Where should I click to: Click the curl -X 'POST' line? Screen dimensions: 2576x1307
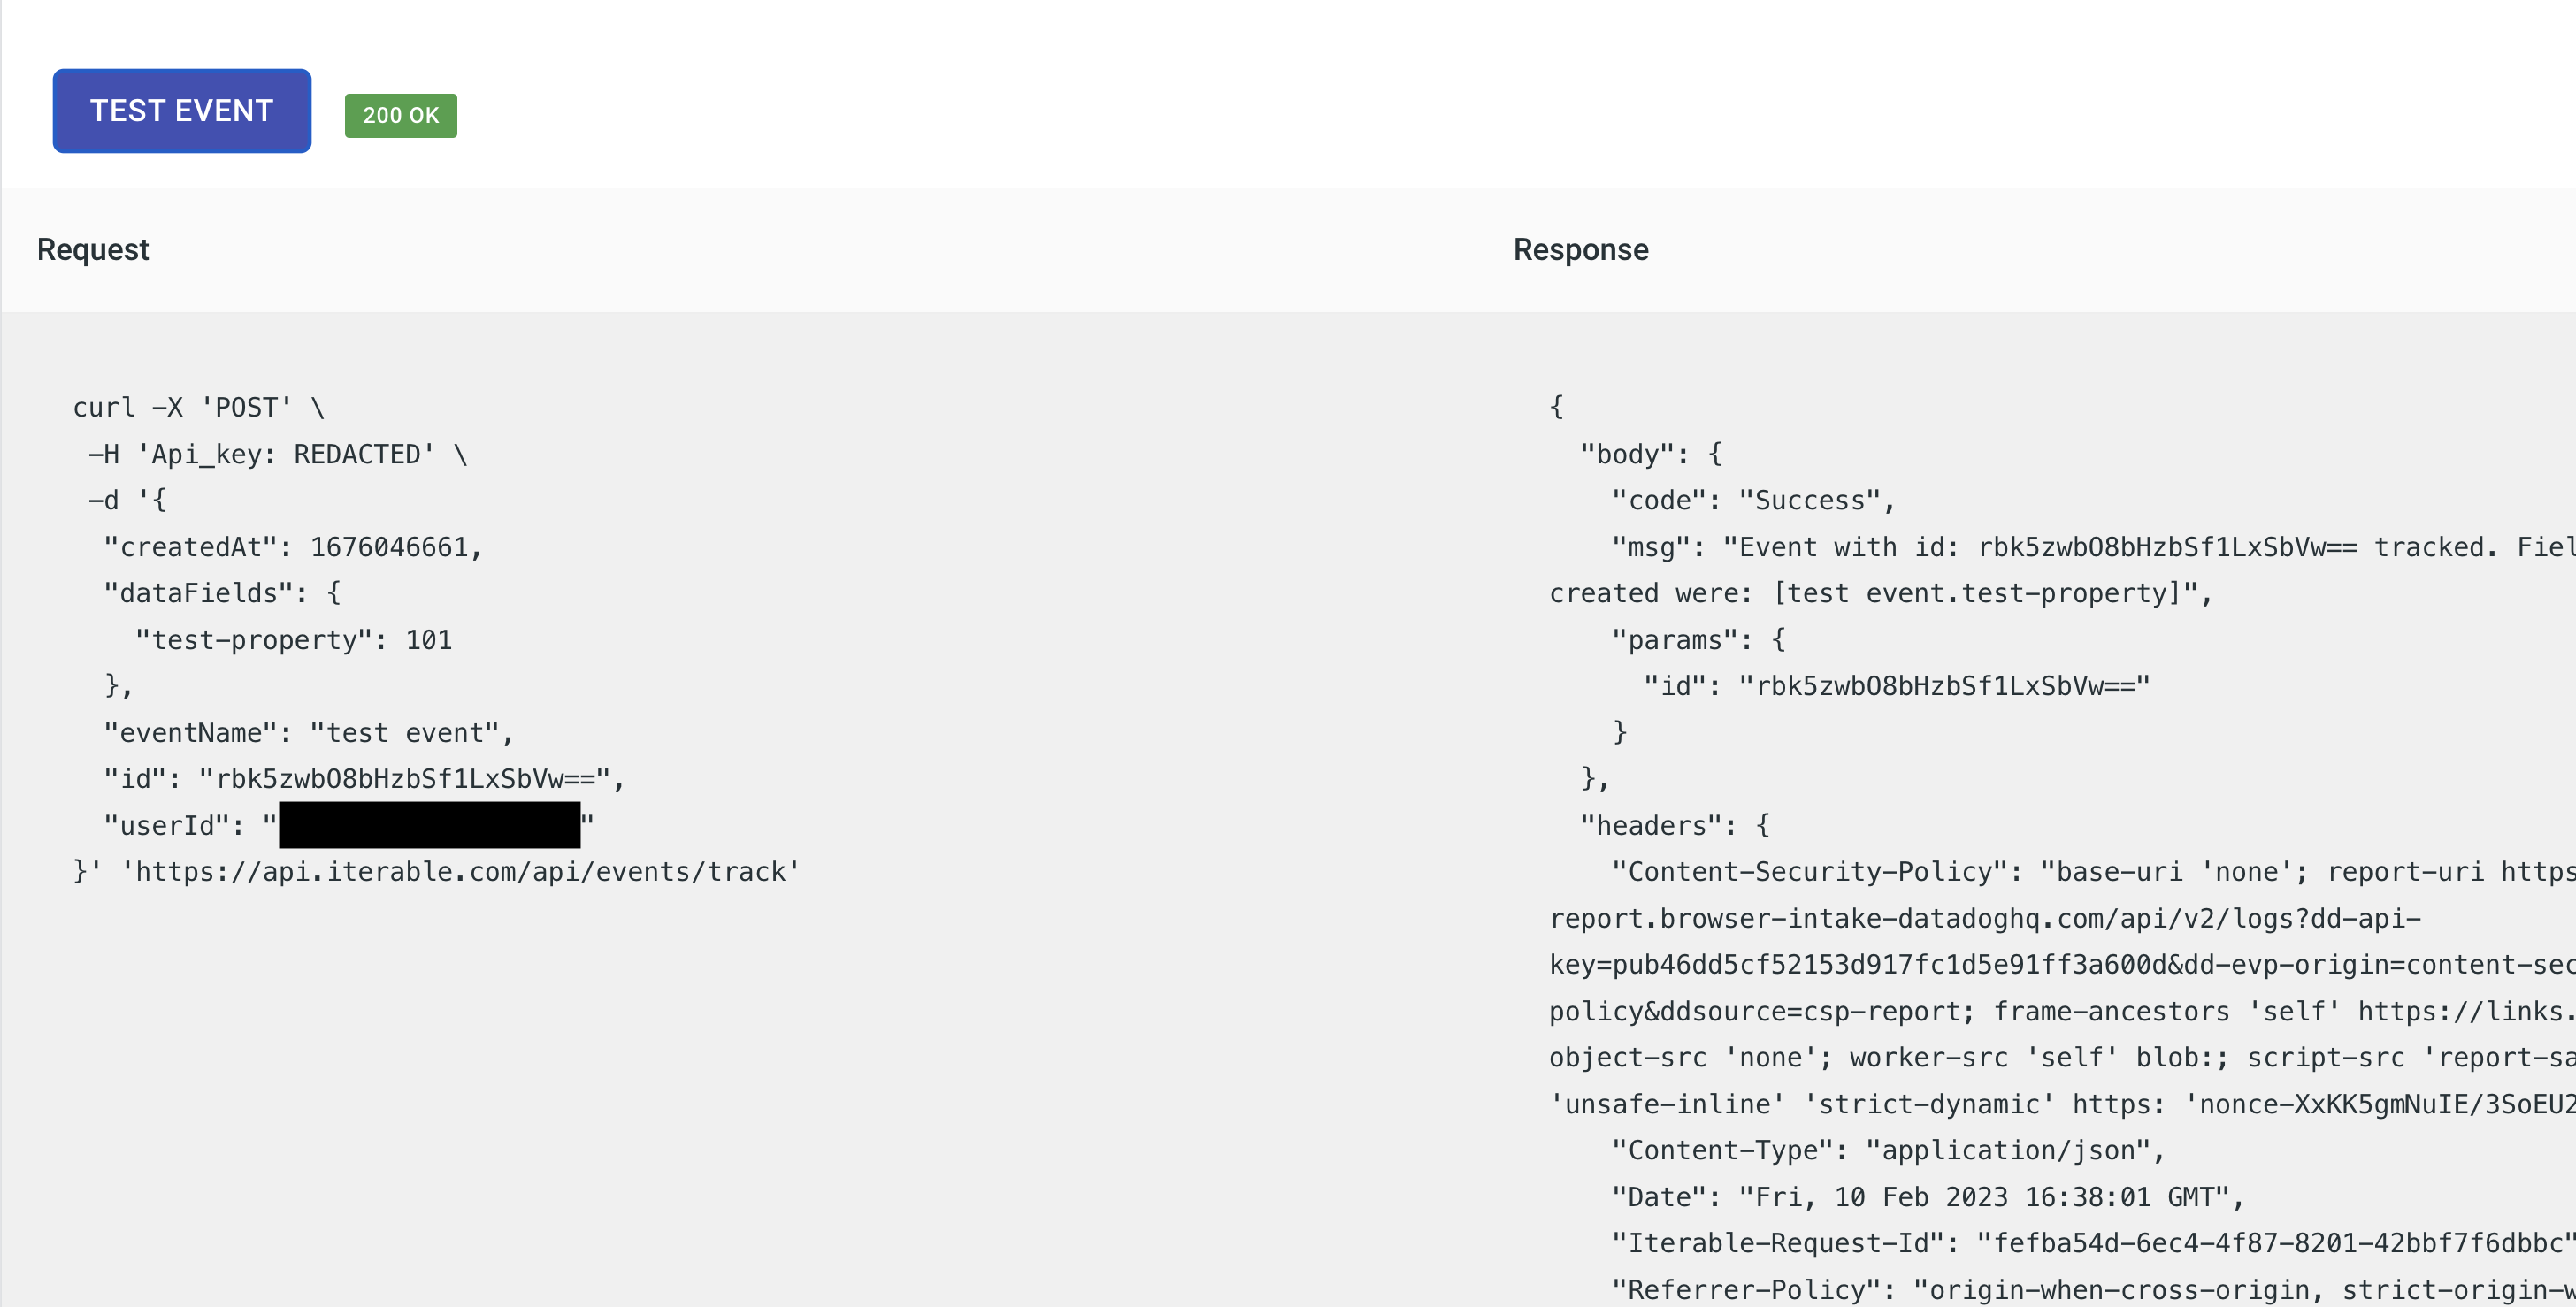coord(198,408)
